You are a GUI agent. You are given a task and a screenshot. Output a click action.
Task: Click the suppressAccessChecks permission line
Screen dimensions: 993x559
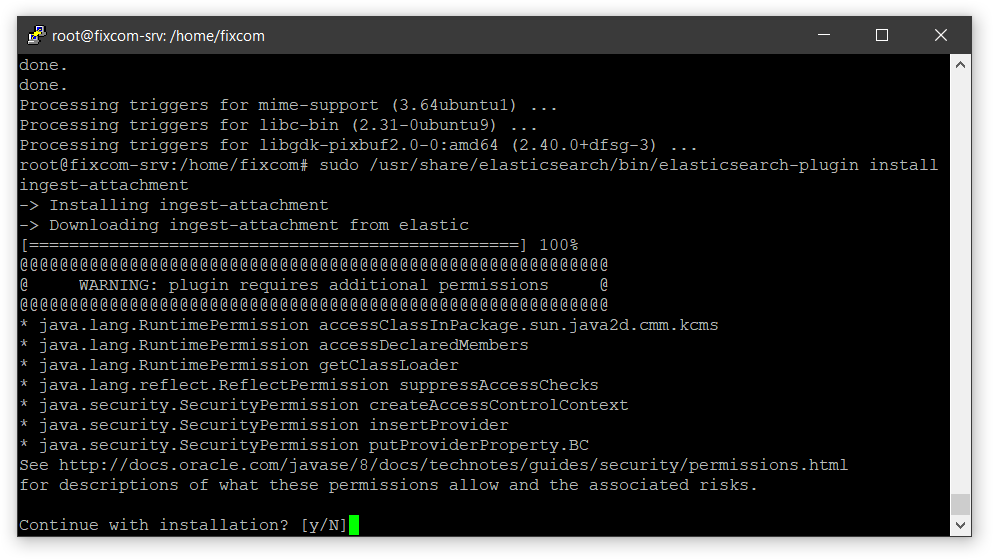[x=309, y=385]
